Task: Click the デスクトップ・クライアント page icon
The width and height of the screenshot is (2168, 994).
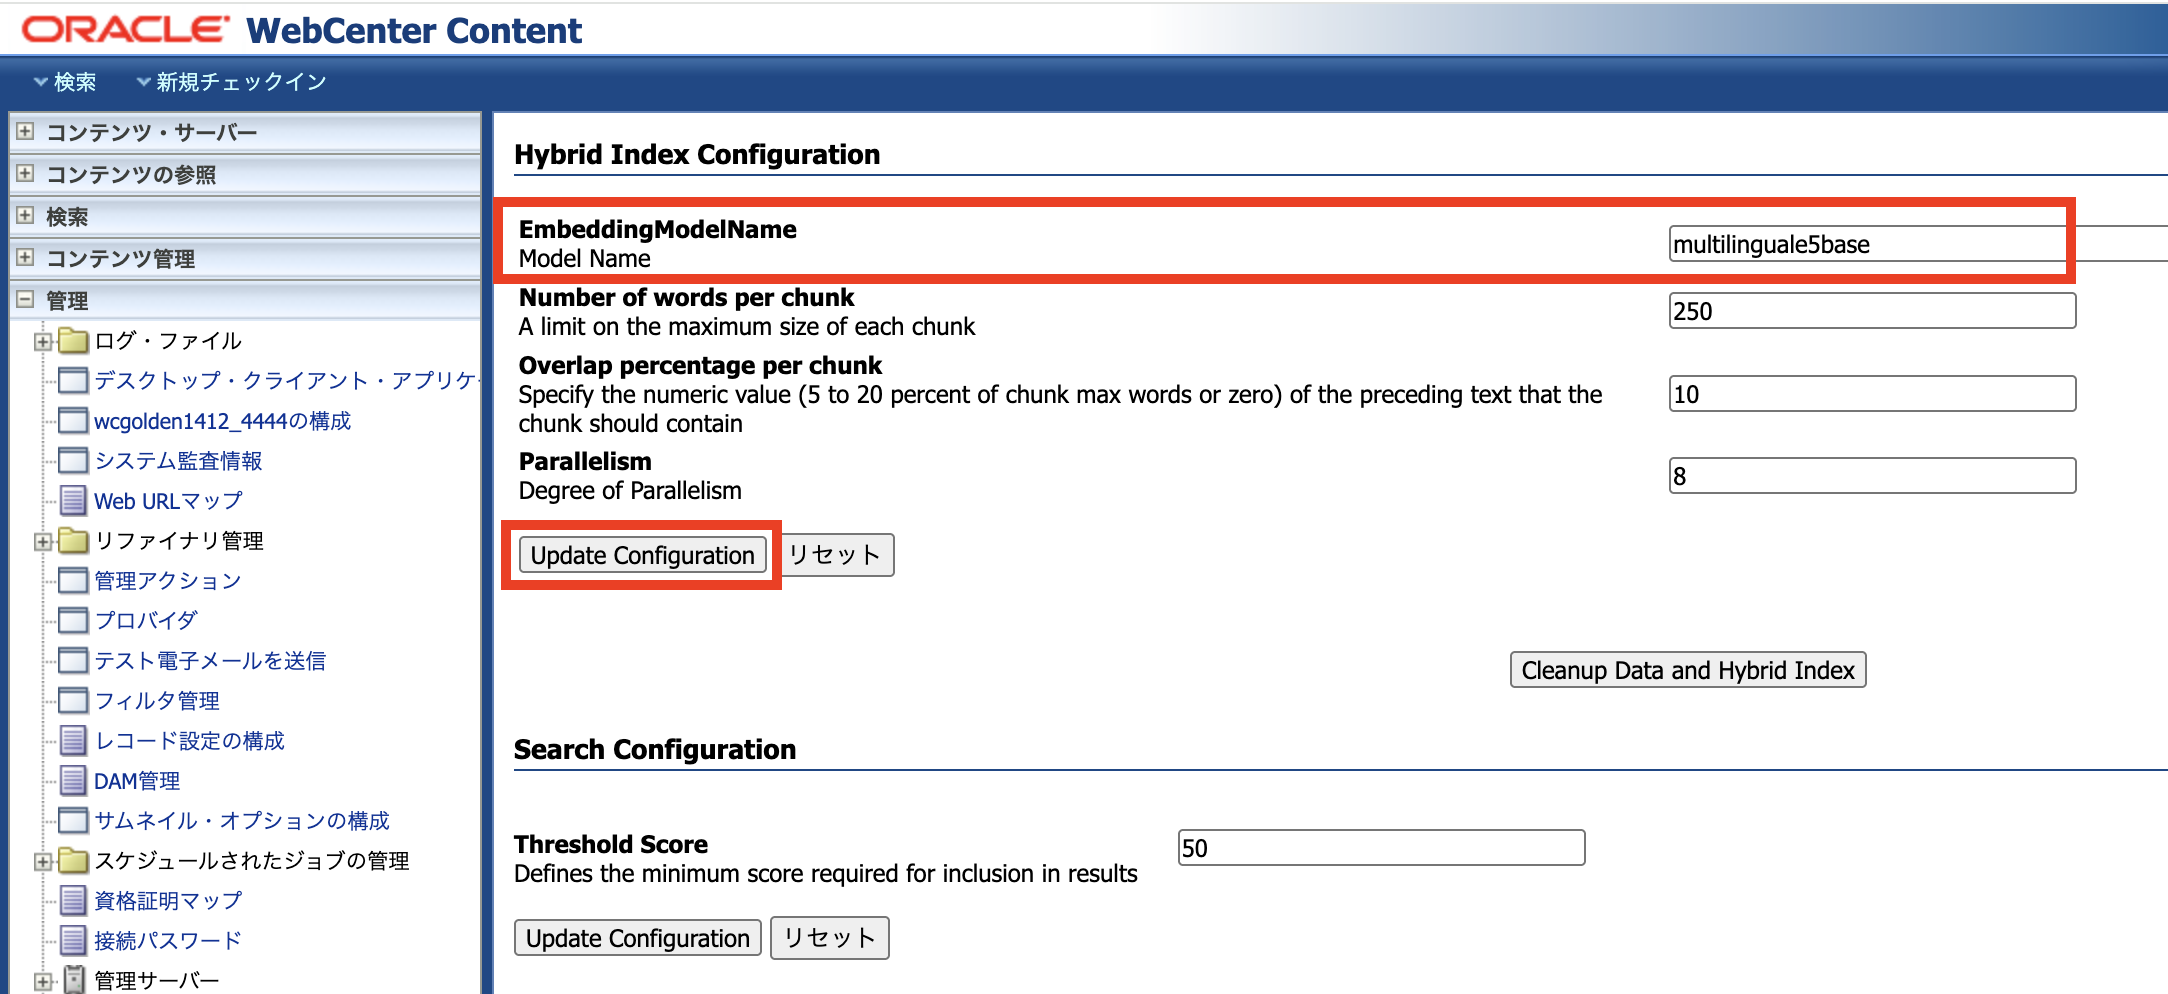Action: click(x=73, y=381)
